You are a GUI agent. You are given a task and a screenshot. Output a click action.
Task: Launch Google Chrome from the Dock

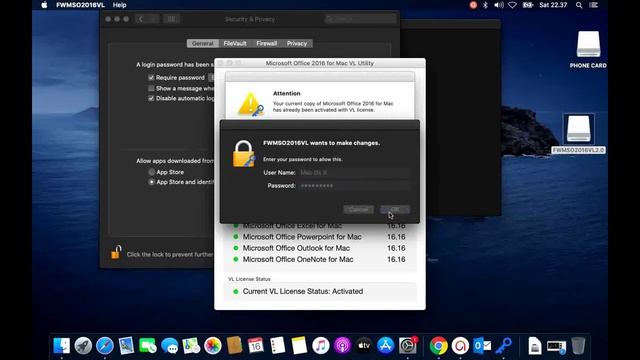(439, 346)
